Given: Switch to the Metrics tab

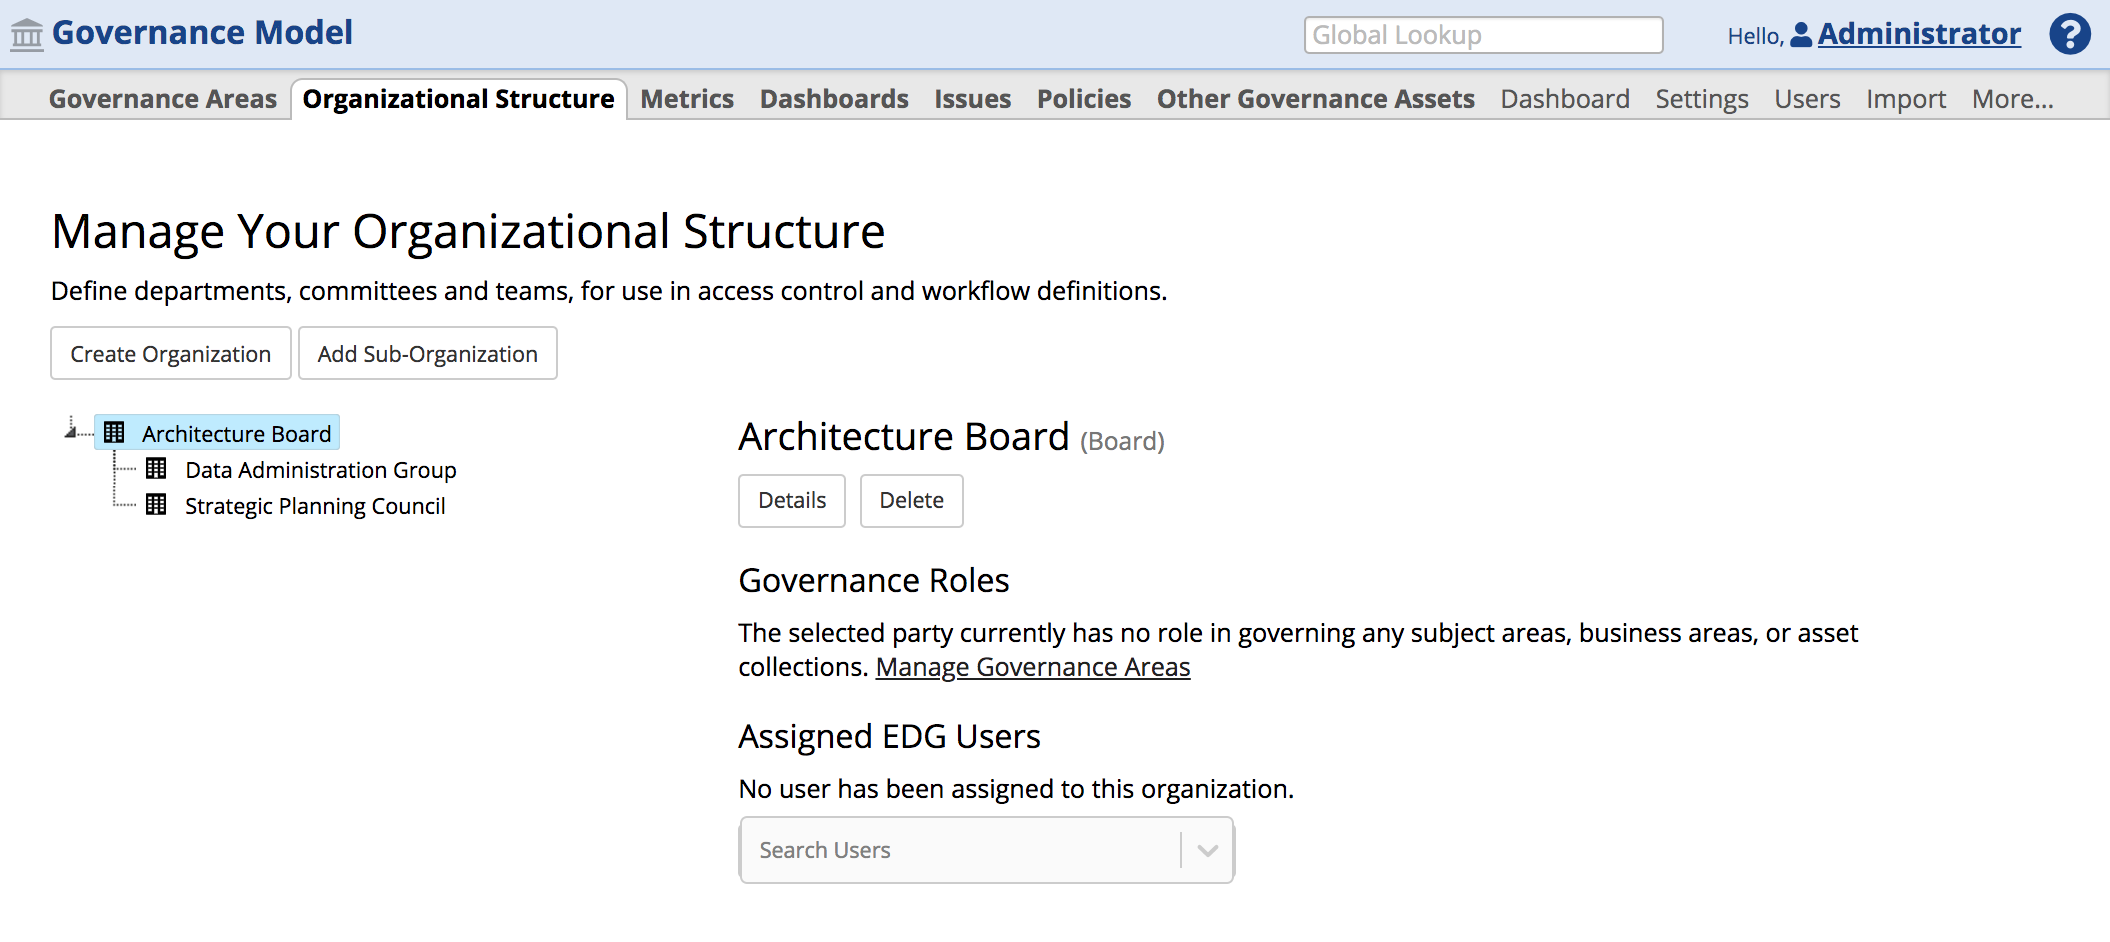Looking at the screenshot, I should 687,98.
